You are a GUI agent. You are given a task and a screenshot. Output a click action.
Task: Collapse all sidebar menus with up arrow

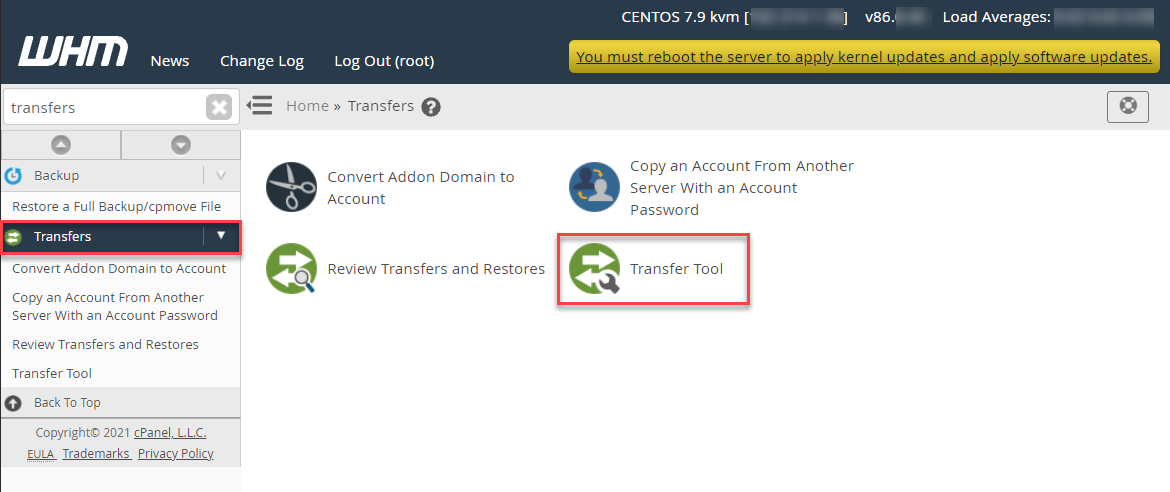61,145
